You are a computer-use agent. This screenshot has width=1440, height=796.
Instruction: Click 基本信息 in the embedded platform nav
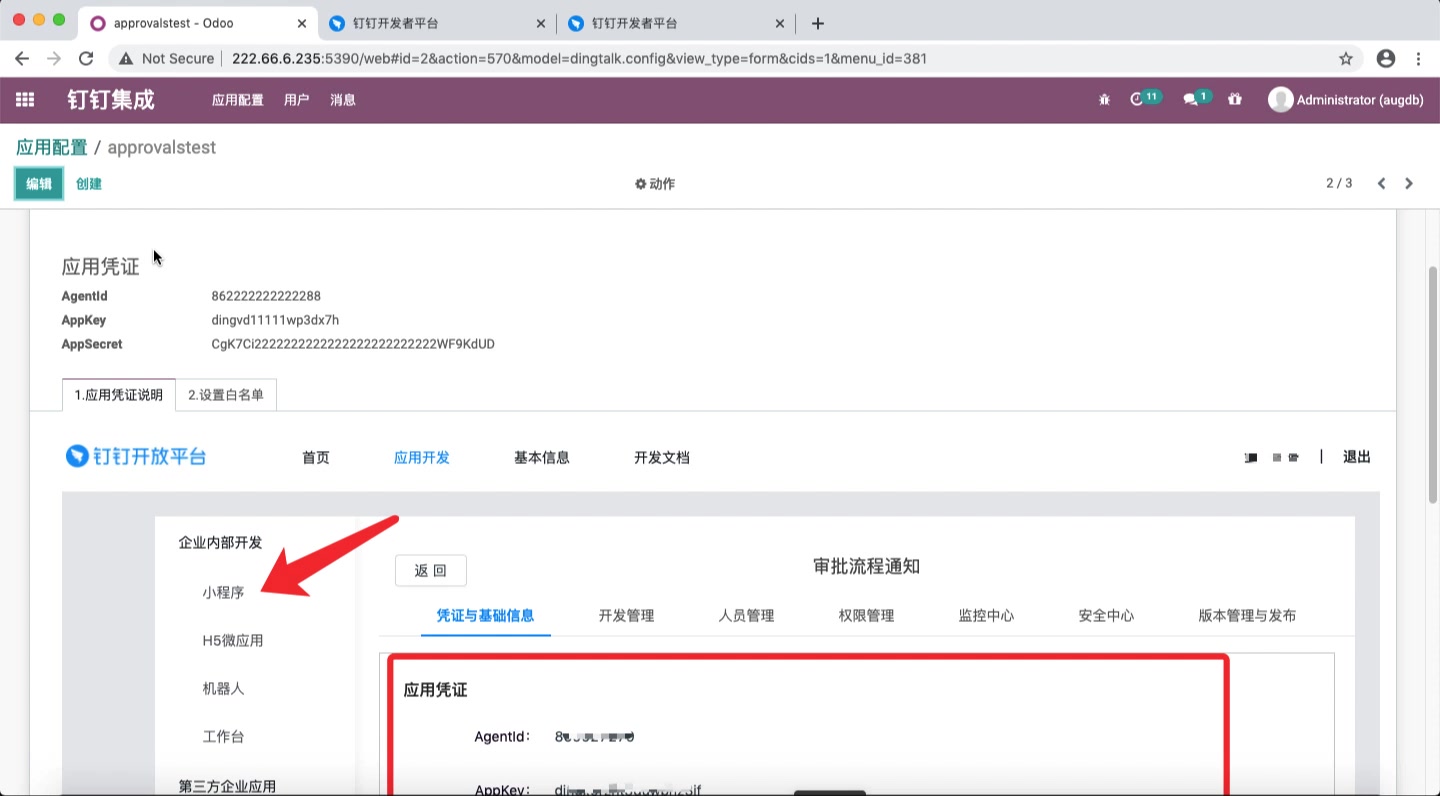(542, 458)
